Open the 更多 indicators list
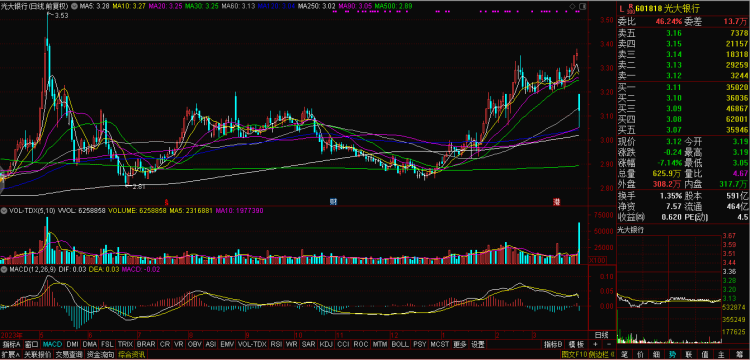The height and width of the screenshot is (360, 750). [460, 345]
